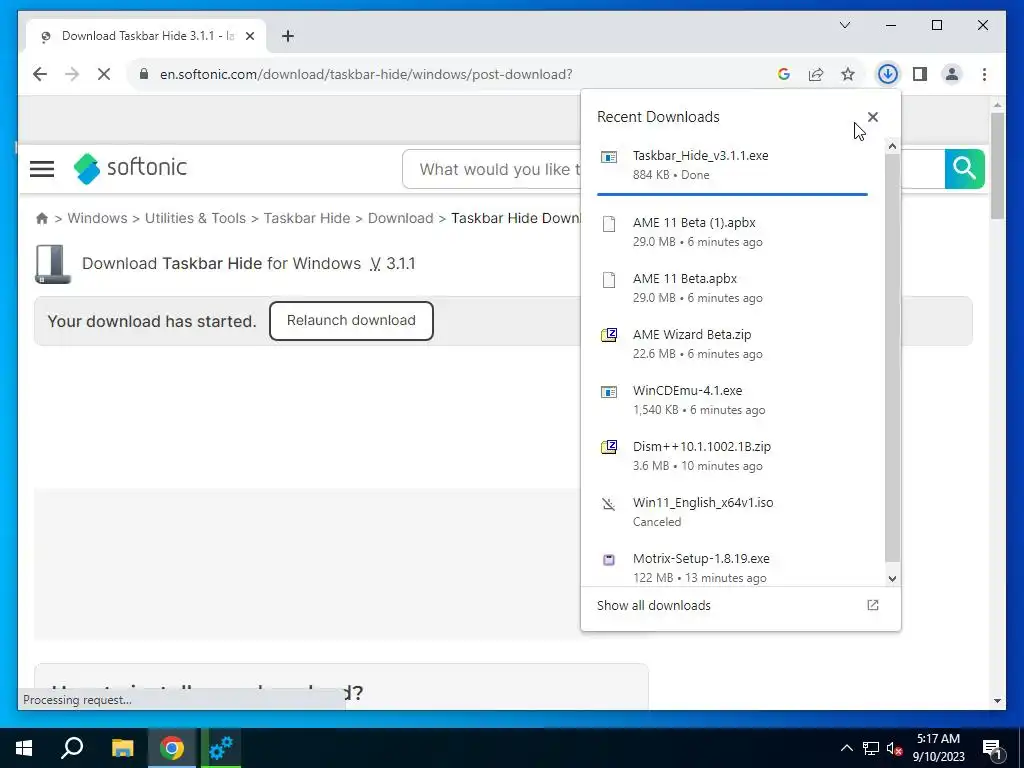Click the canceled download icon for Win11 ISO
Screen dimensions: 1024x768
tap(609, 504)
